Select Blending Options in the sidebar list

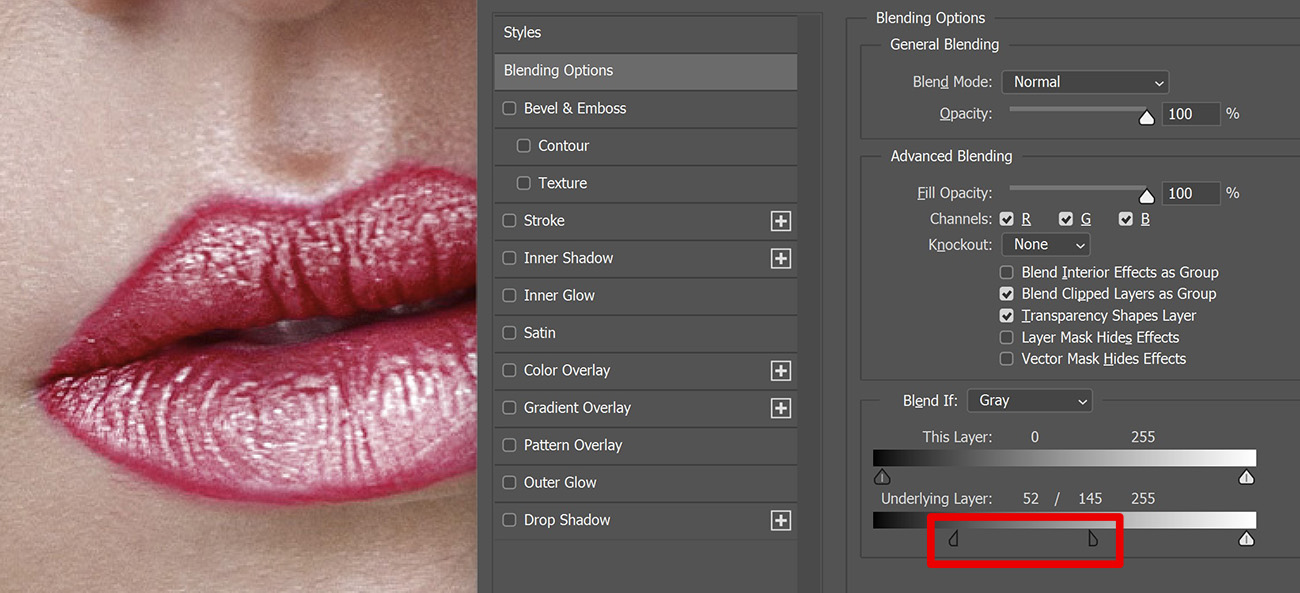(645, 71)
